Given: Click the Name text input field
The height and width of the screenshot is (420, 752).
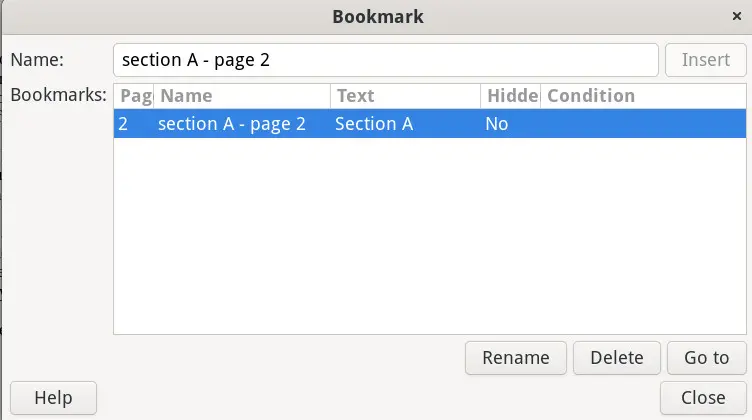Looking at the screenshot, I should coord(385,60).
